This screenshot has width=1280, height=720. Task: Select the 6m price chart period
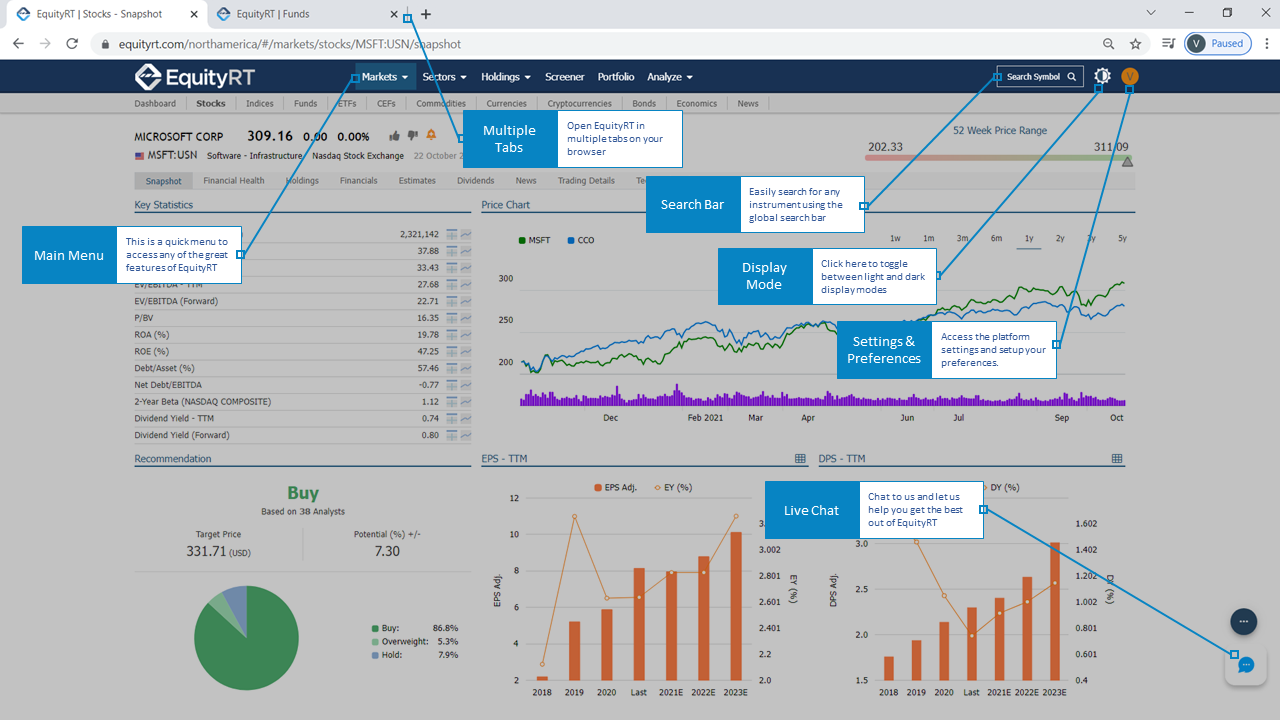996,239
